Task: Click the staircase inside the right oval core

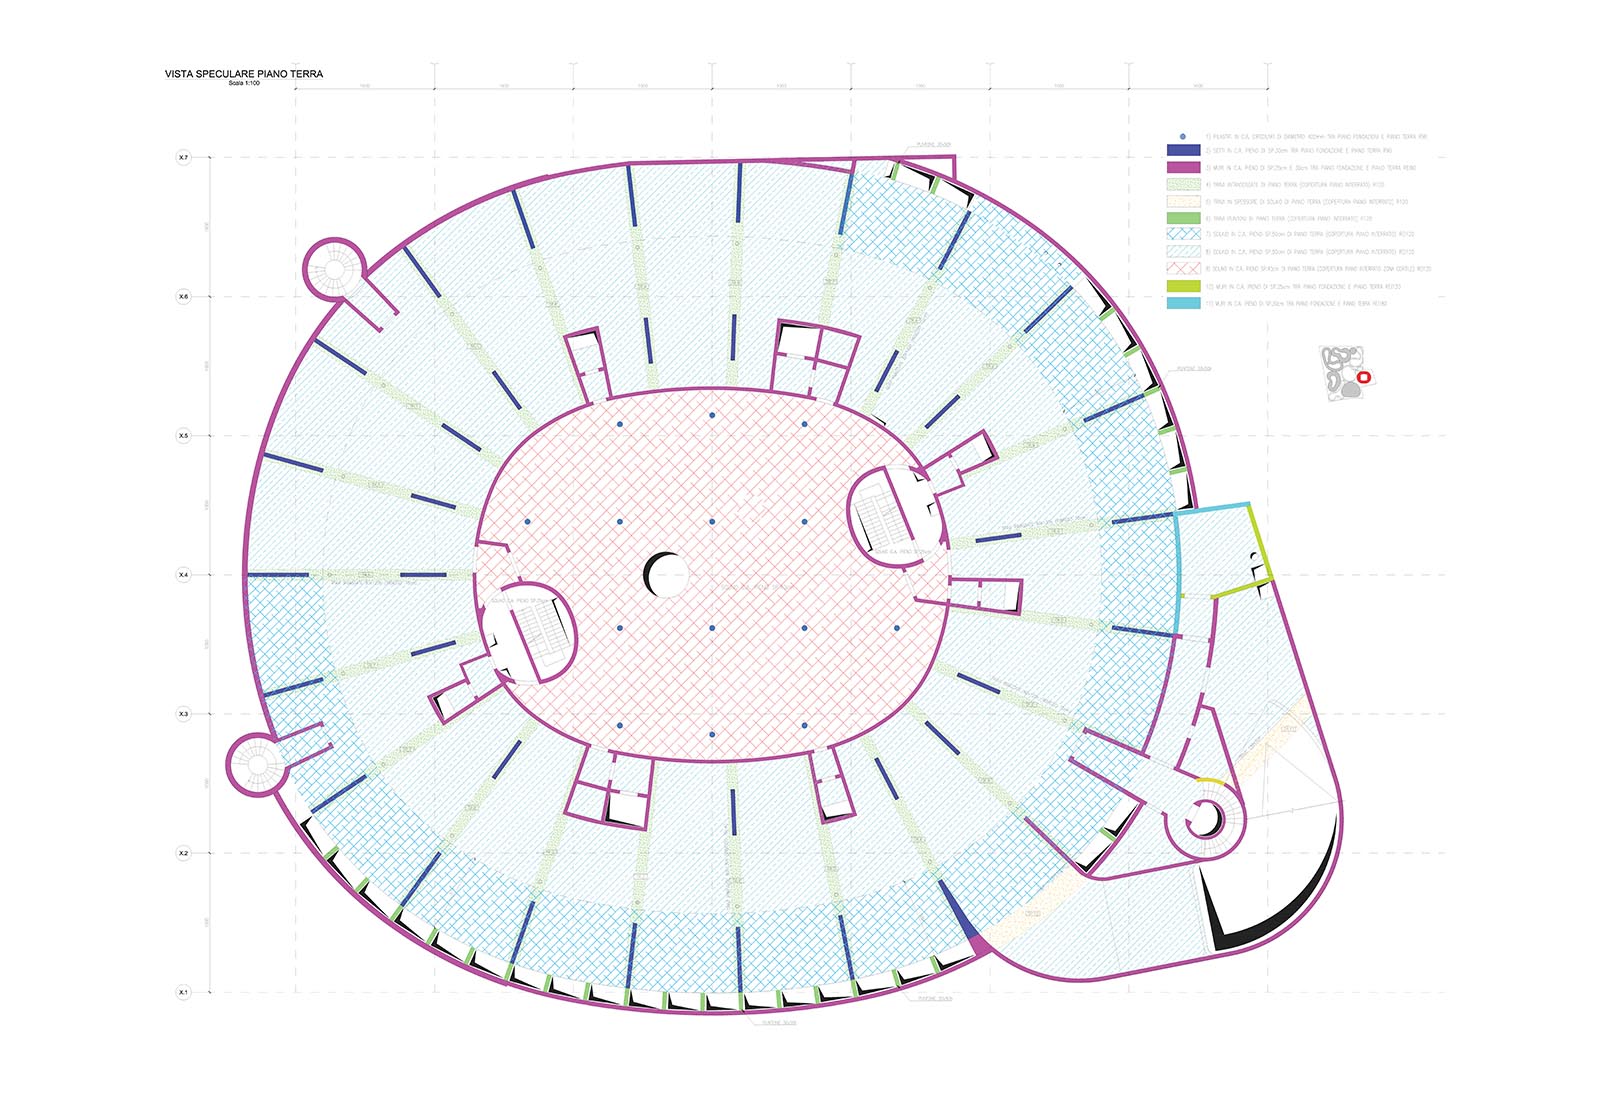Action: (884, 517)
